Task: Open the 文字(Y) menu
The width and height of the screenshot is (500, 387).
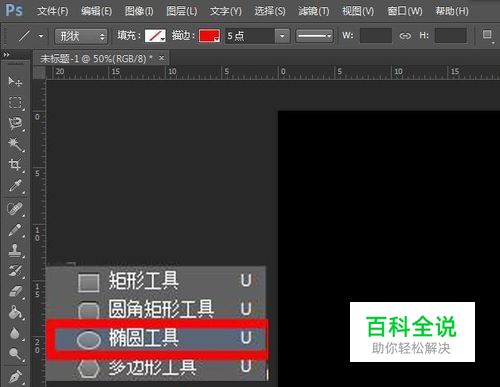Action: point(226,12)
